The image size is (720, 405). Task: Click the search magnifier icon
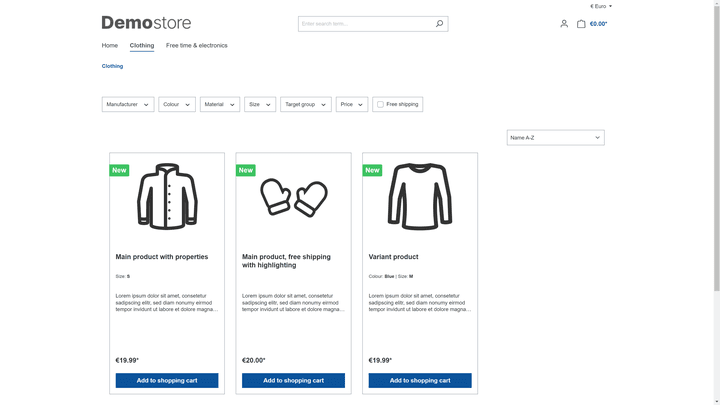tap(439, 23)
